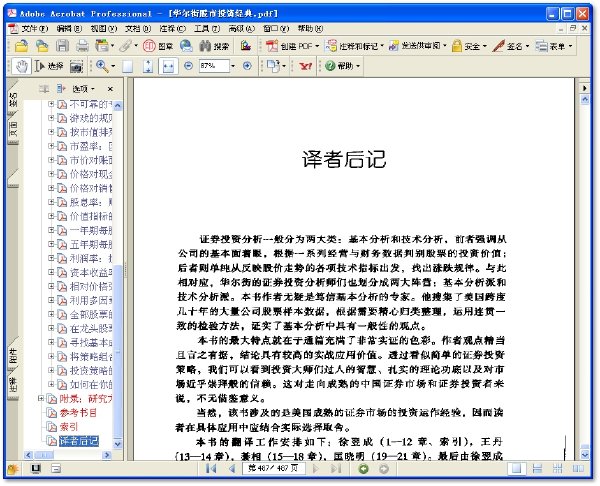Toggle the full screen view icon in status bar
The width and height of the screenshot is (600, 486).
pos(36,469)
